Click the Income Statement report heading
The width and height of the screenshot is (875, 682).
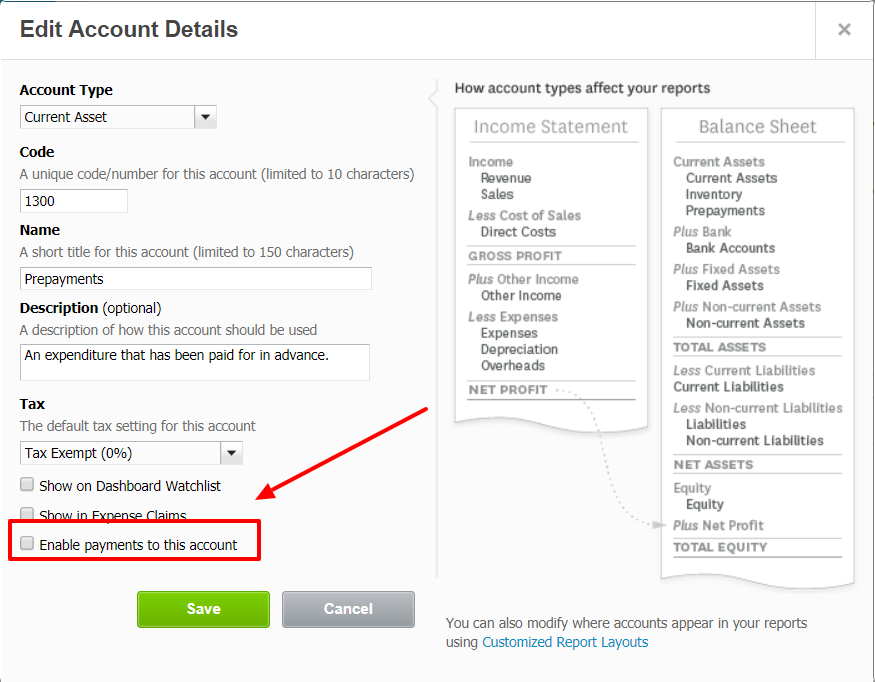click(548, 126)
